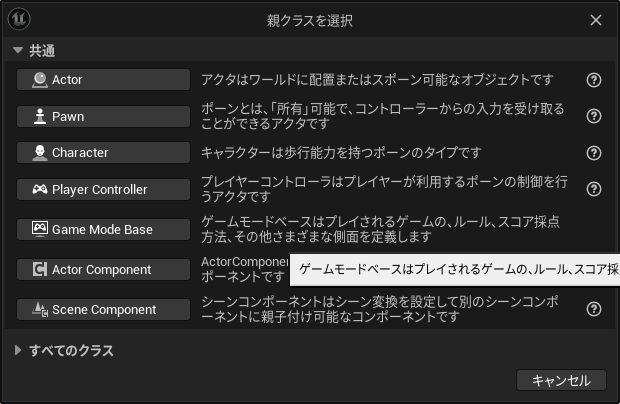The height and width of the screenshot is (404, 620).
Task: Click the Pawn chess piece icon
Action: [x=40, y=117]
